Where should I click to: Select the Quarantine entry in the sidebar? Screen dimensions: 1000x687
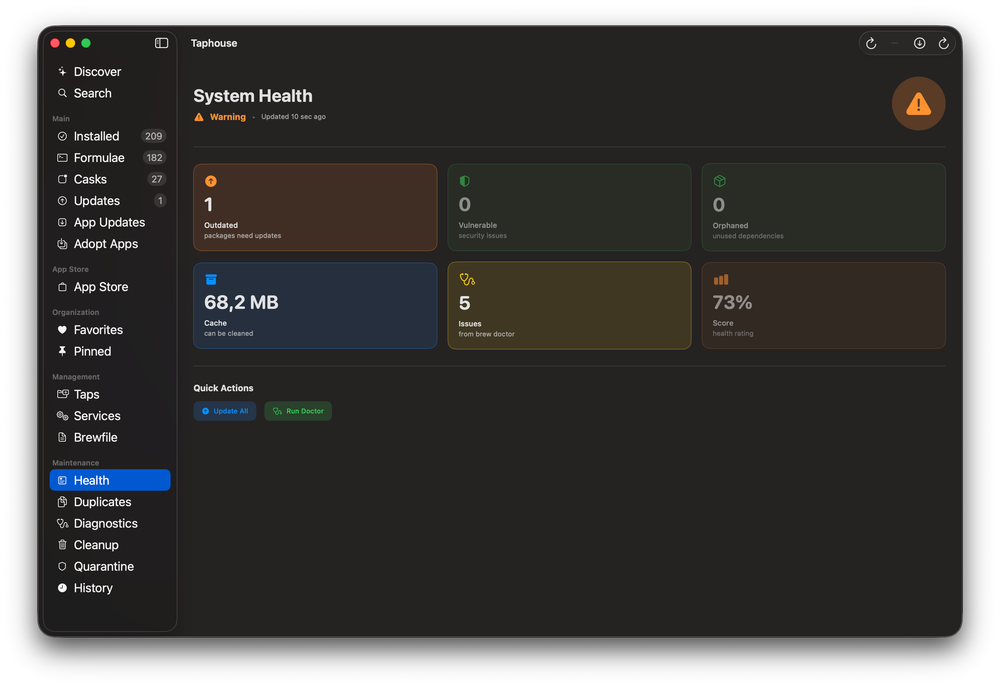click(104, 566)
